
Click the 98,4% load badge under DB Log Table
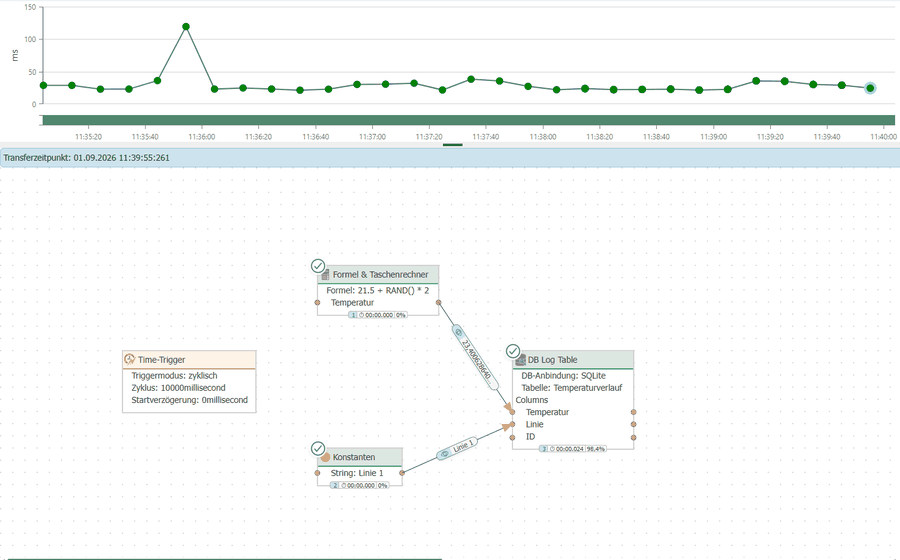click(595, 449)
